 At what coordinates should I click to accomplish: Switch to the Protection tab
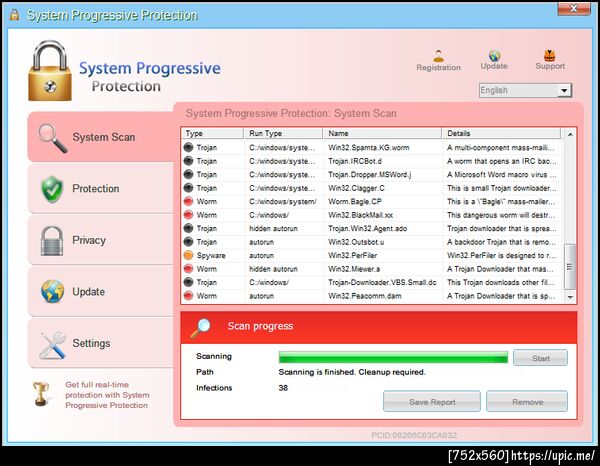pos(101,189)
